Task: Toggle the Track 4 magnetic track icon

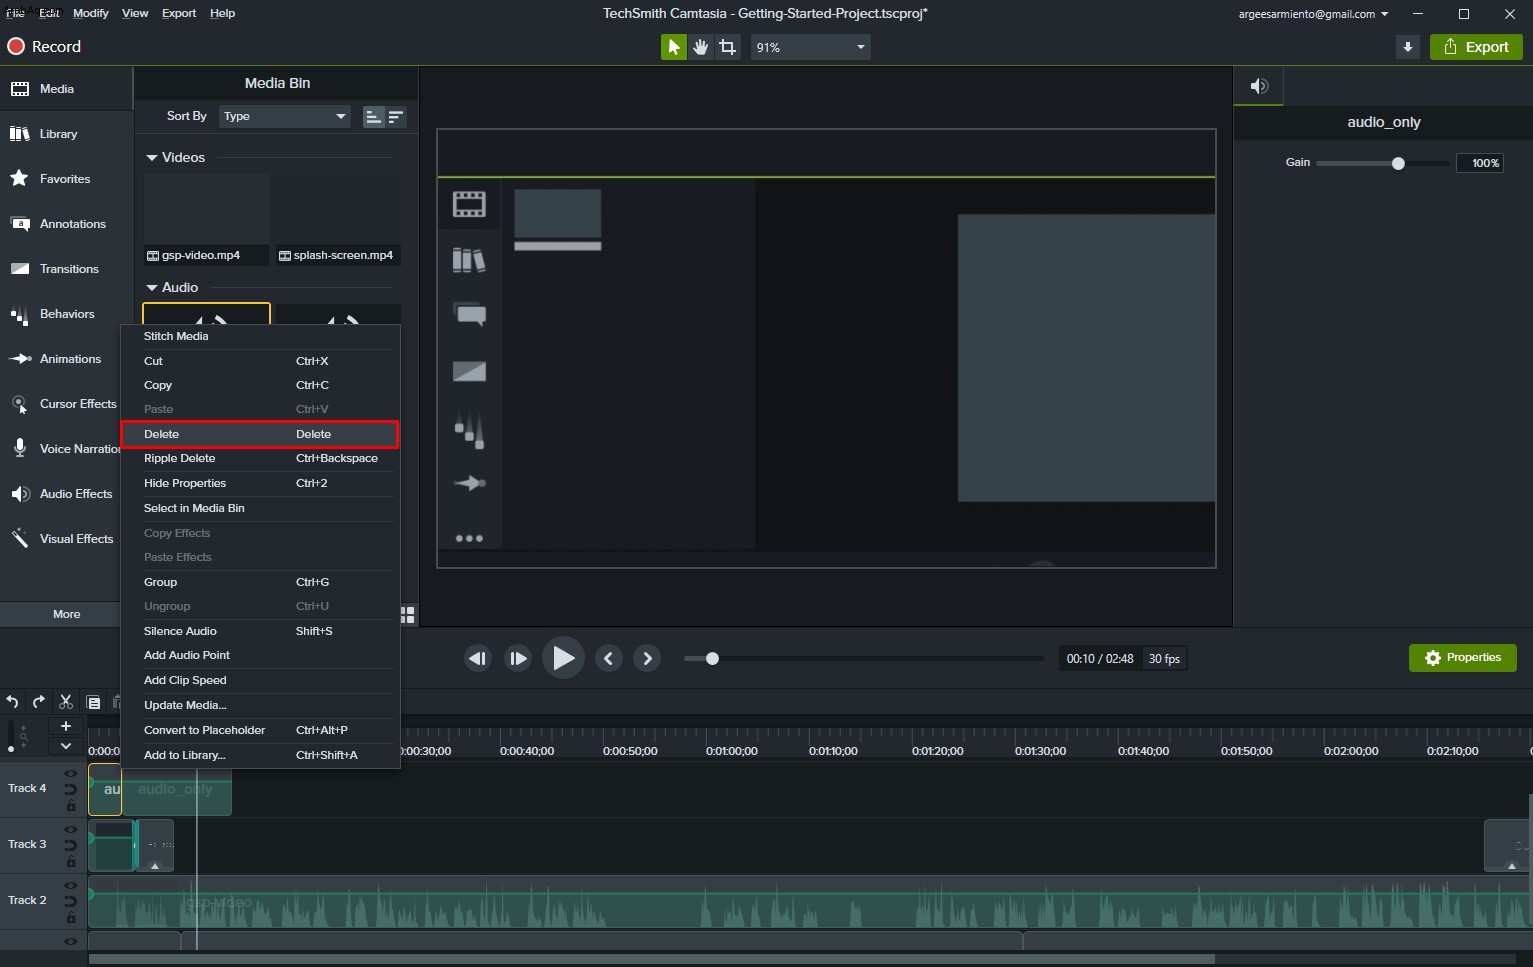Action: [71, 789]
